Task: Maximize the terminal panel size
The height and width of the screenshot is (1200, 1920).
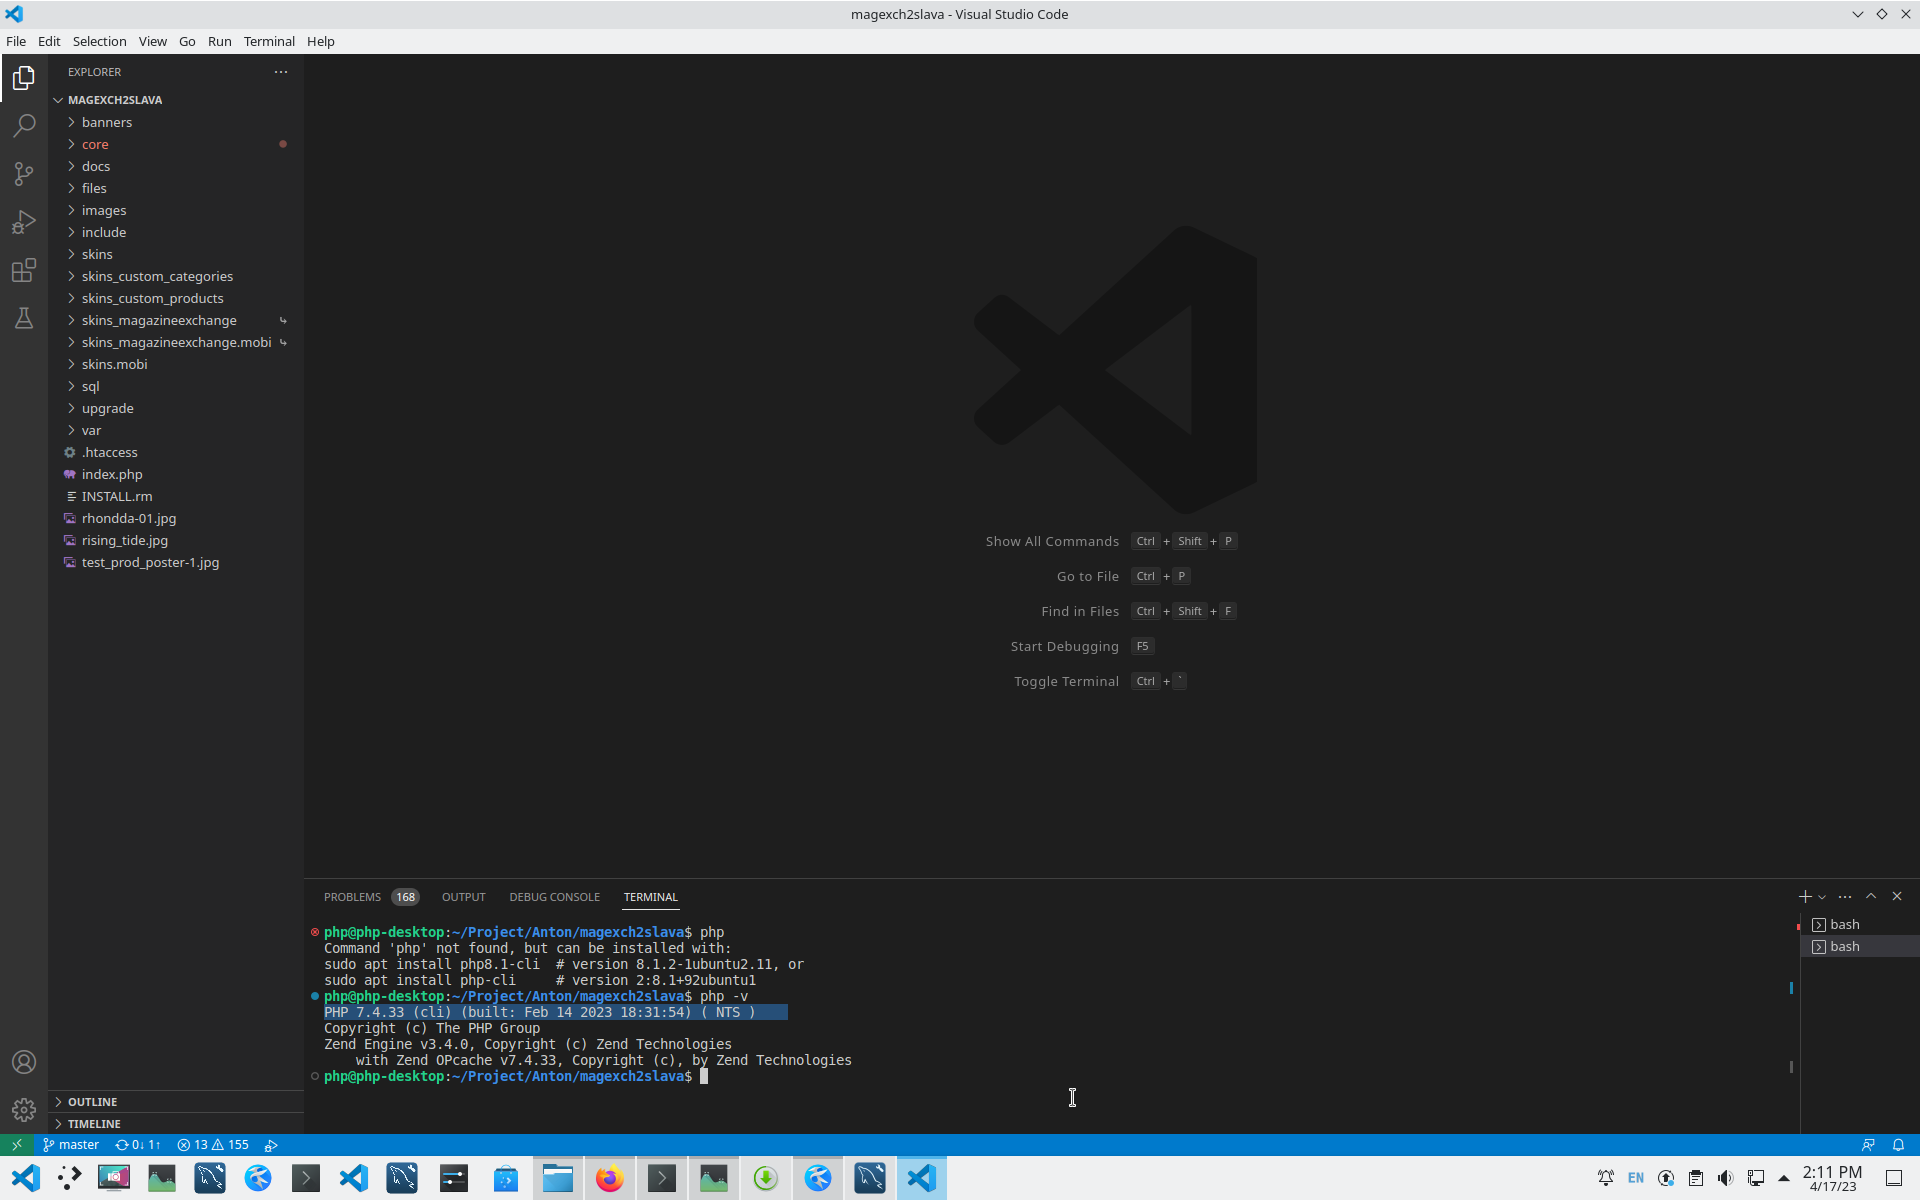Action: [1871, 897]
